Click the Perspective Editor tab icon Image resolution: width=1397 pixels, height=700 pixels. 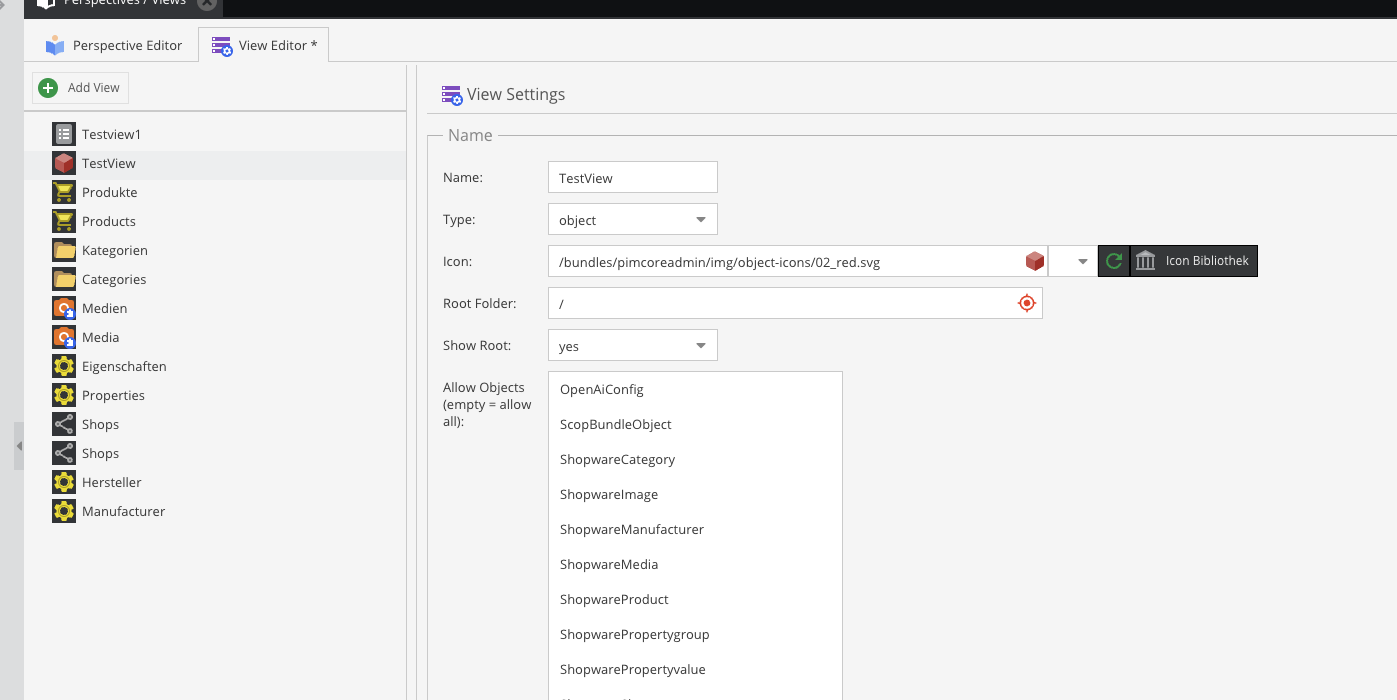pos(55,45)
